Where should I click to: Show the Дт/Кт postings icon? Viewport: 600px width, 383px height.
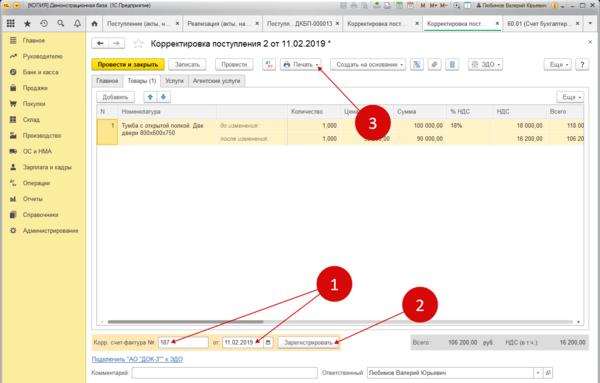269,64
